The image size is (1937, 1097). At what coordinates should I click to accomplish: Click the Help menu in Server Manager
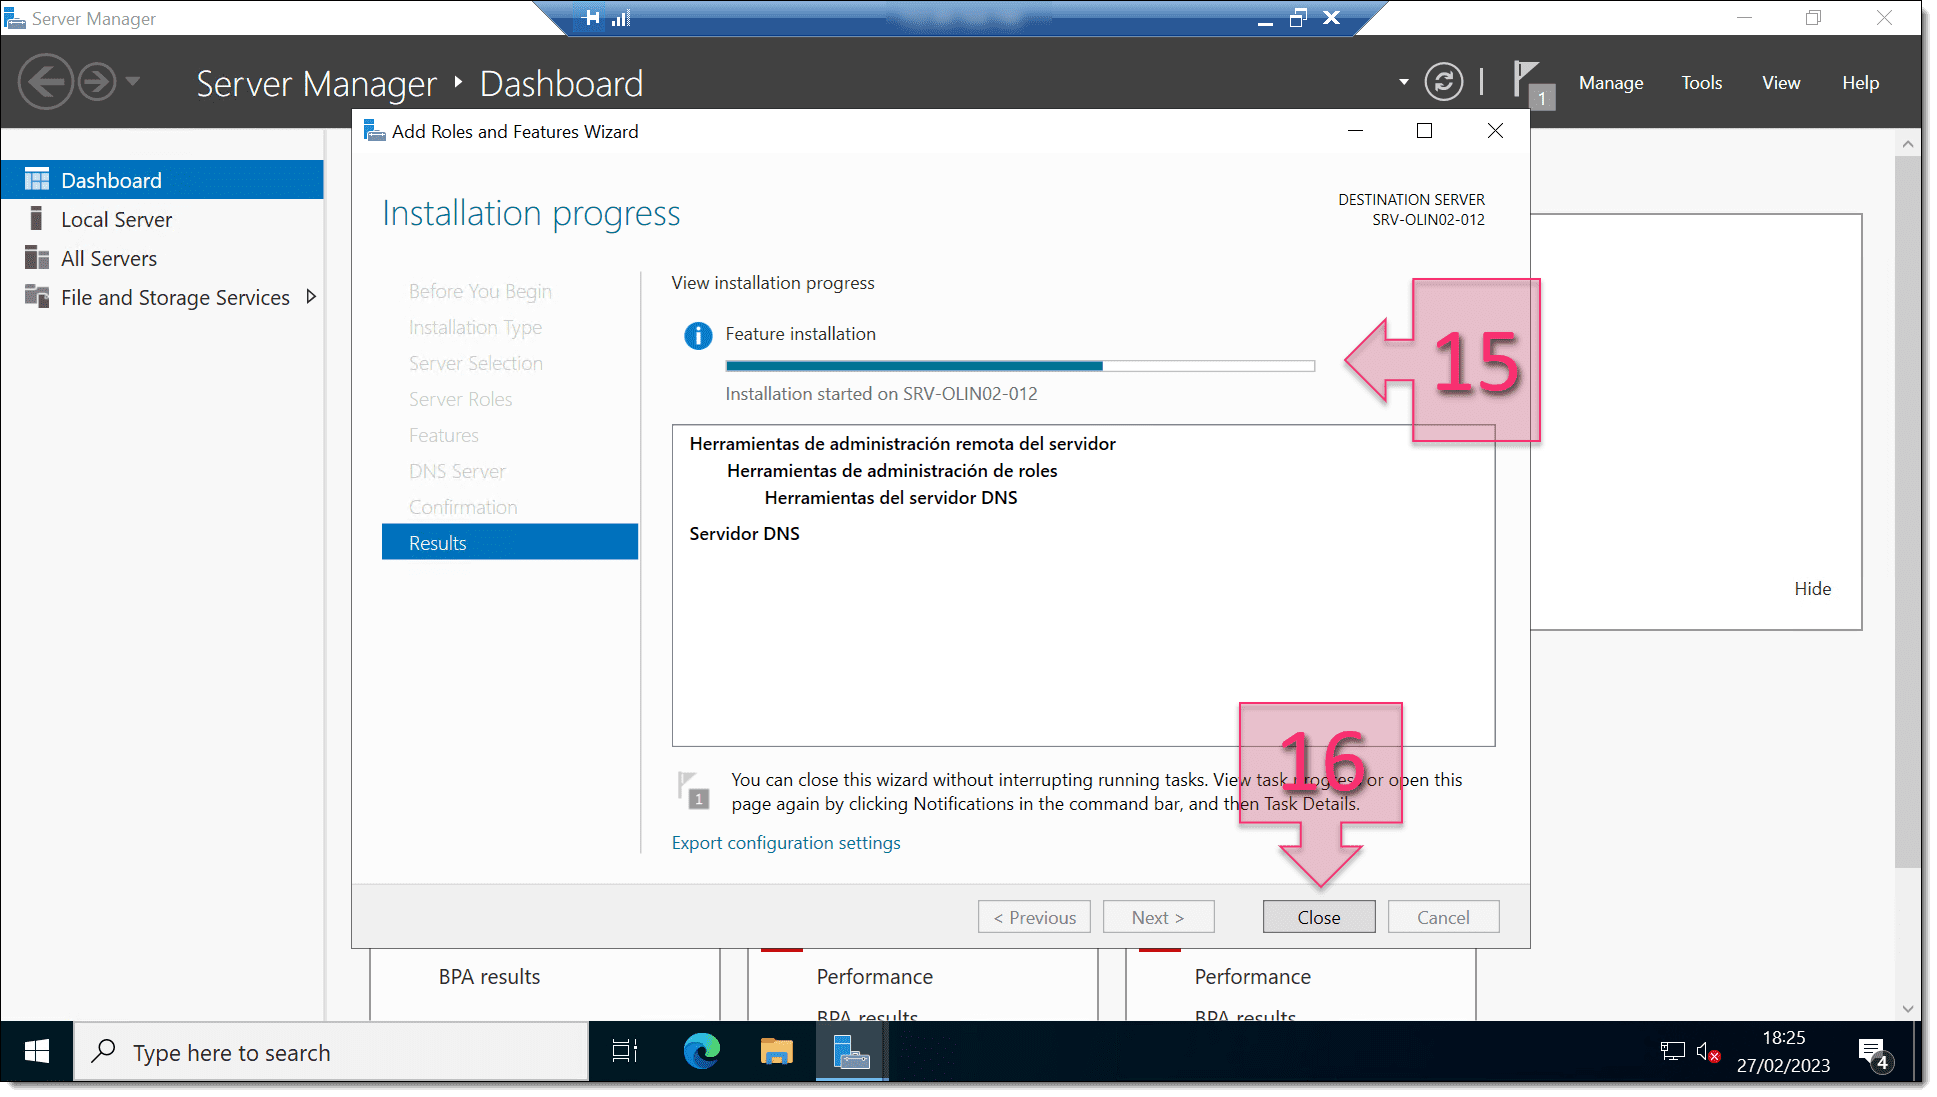tap(1861, 81)
